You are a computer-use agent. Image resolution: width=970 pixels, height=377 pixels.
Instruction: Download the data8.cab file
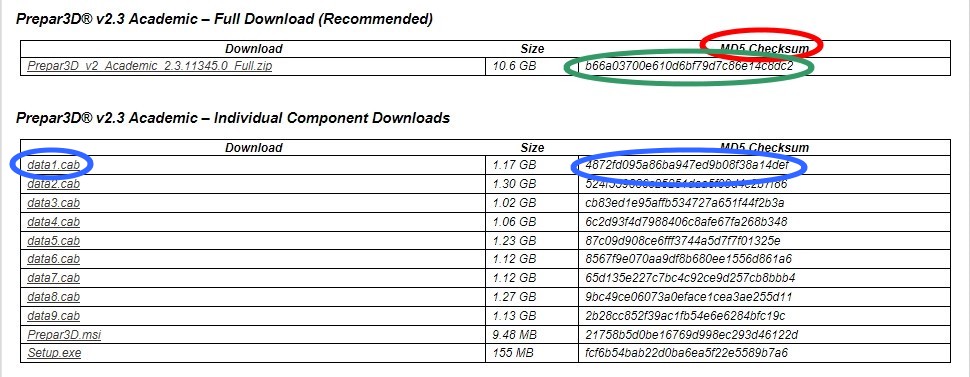[x=53, y=297]
